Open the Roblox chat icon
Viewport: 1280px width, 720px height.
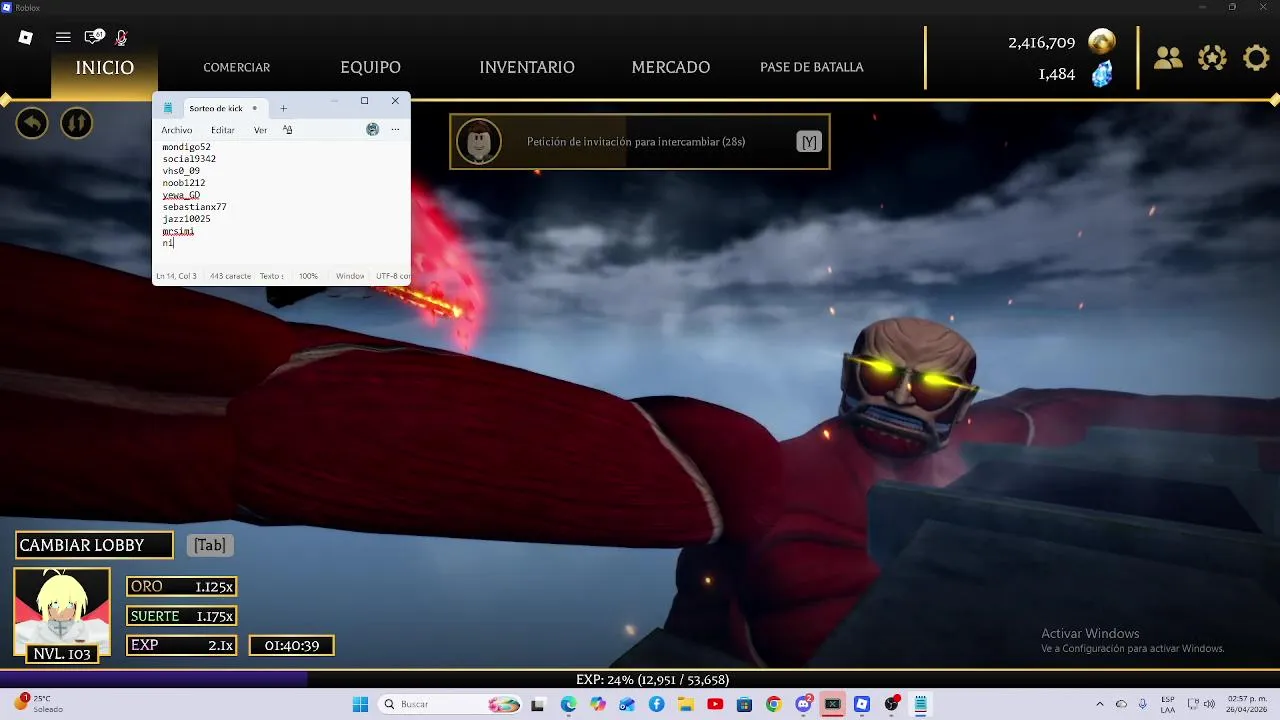94,37
